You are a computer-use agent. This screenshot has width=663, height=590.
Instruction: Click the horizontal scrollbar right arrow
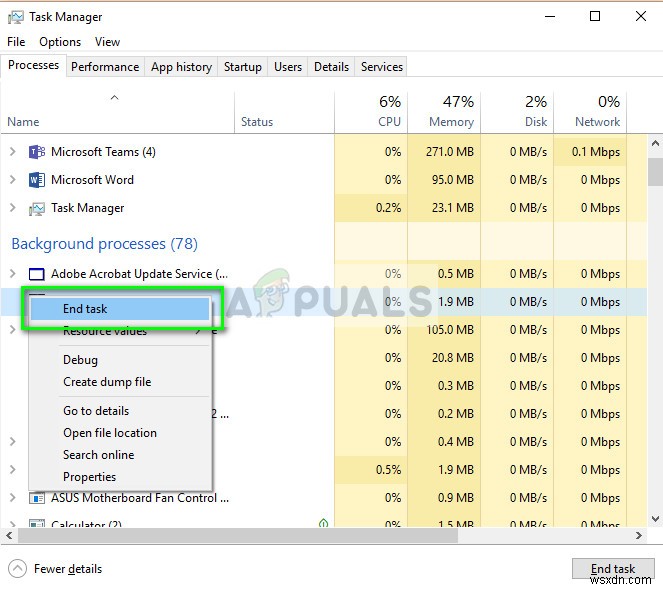click(x=639, y=535)
